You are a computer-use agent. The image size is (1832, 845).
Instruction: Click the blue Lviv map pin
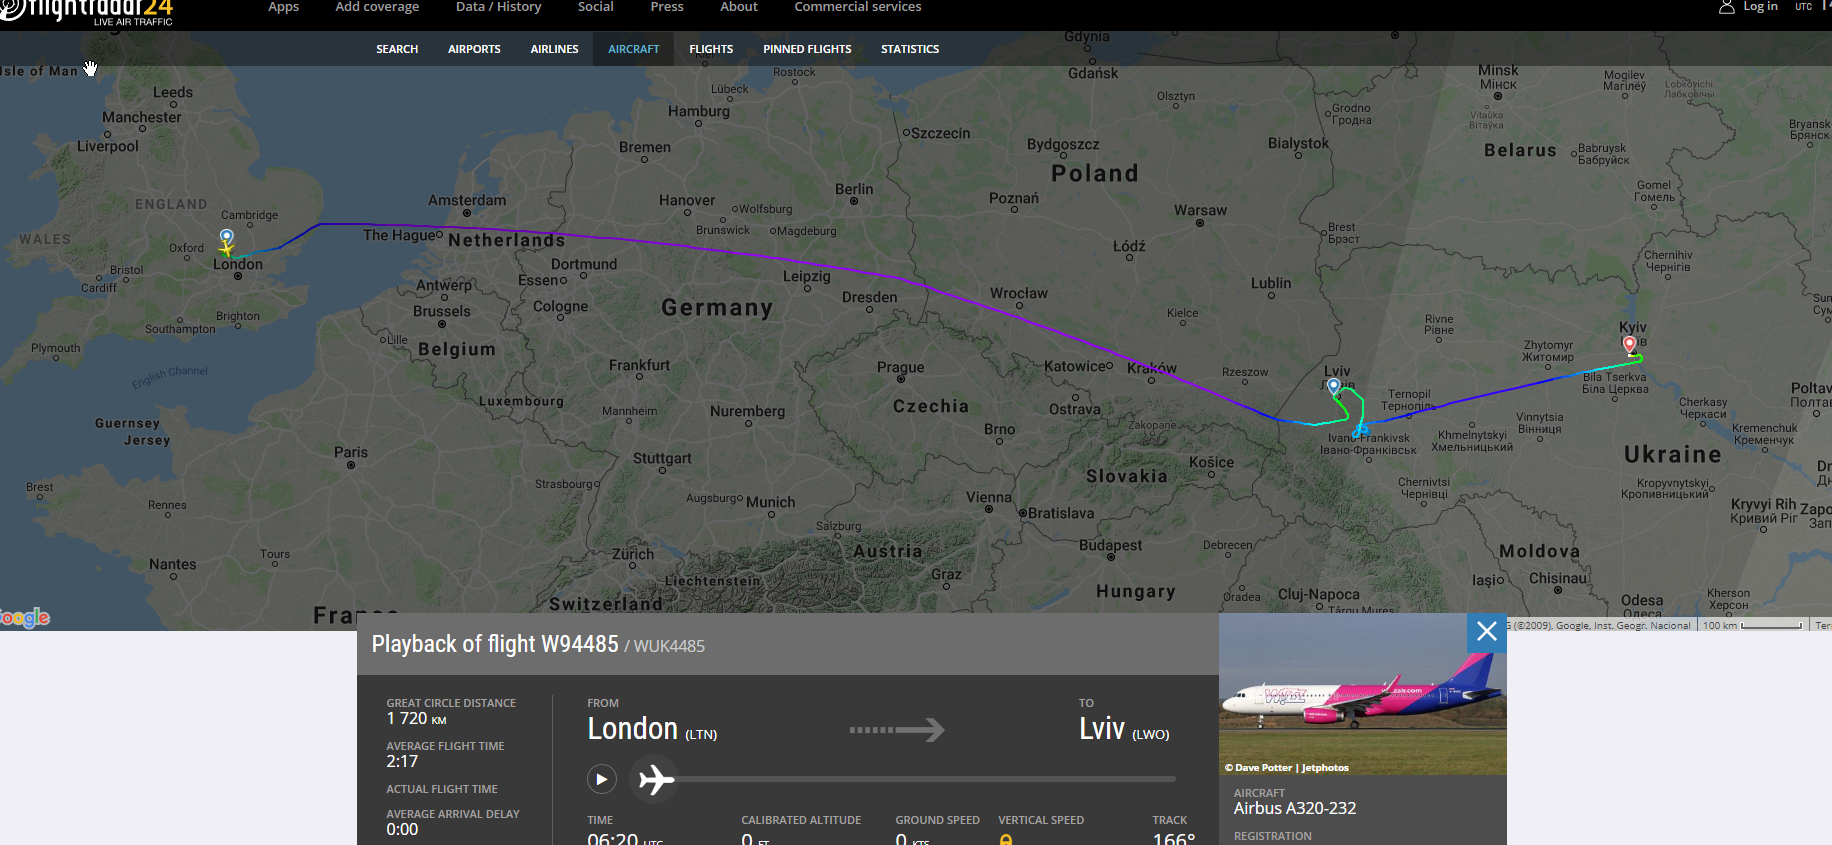pyautogui.click(x=1333, y=387)
